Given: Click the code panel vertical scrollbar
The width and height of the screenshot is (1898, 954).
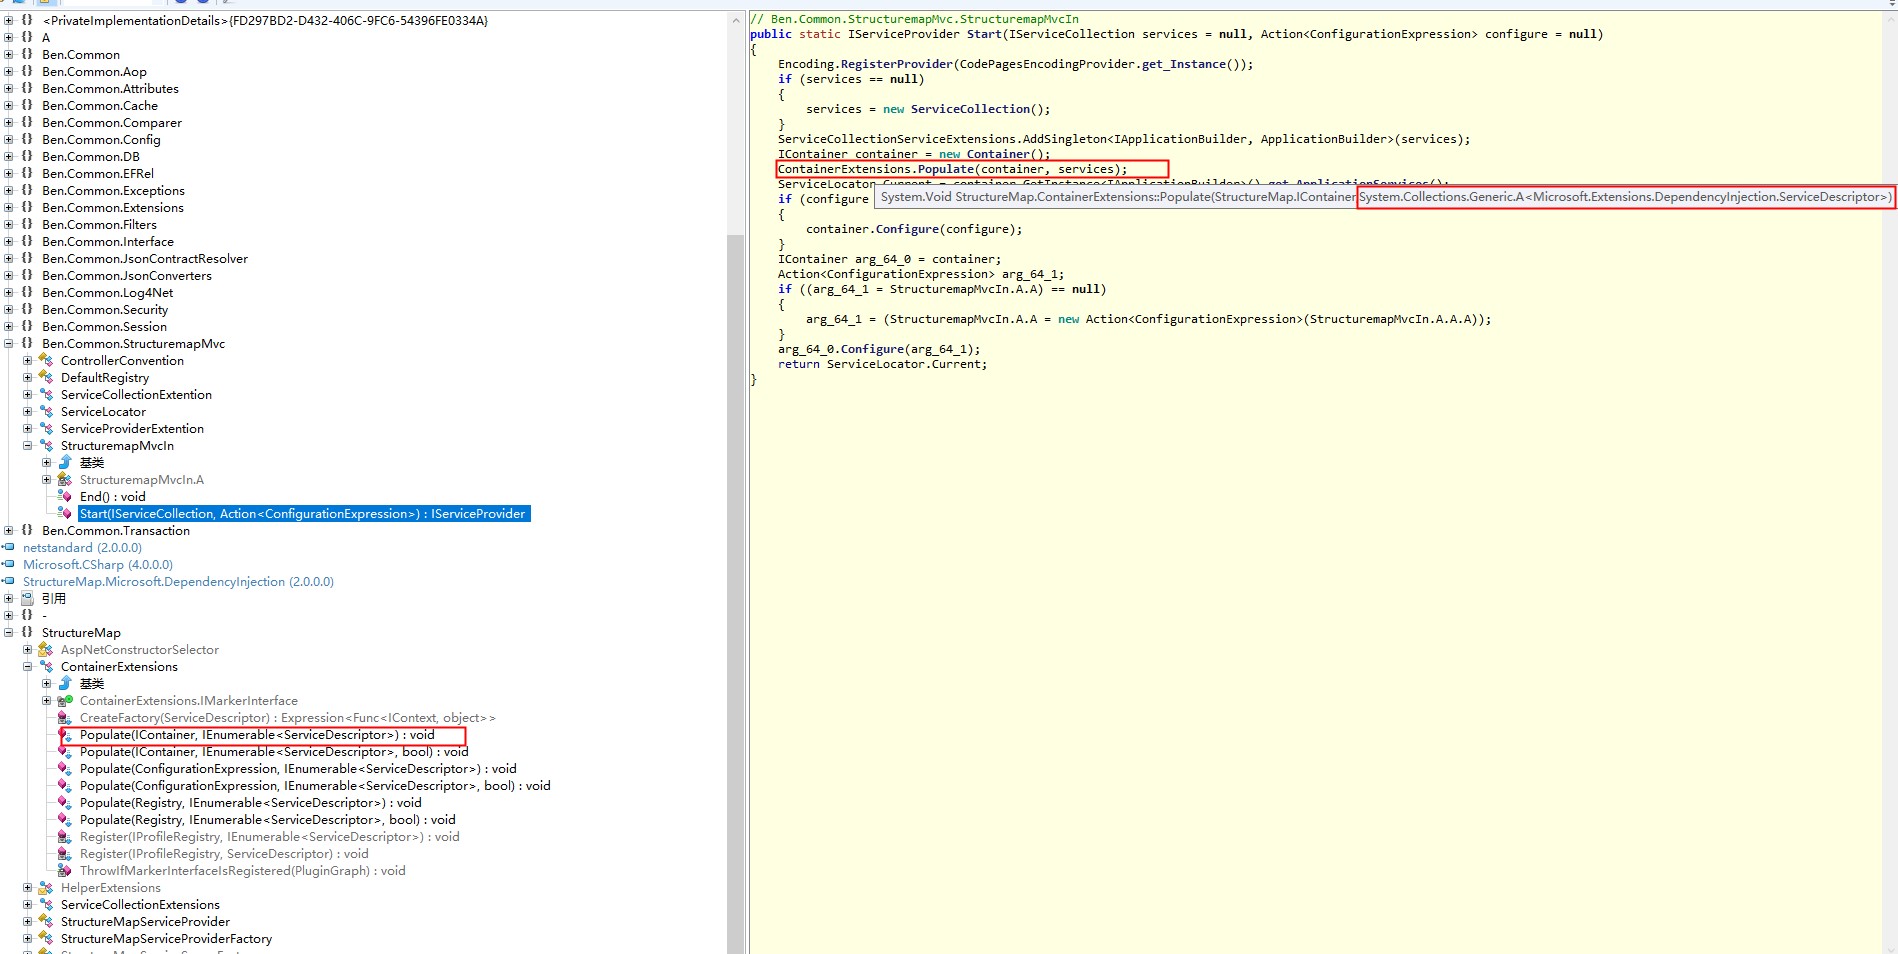Looking at the screenshot, I should (1889, 480).
